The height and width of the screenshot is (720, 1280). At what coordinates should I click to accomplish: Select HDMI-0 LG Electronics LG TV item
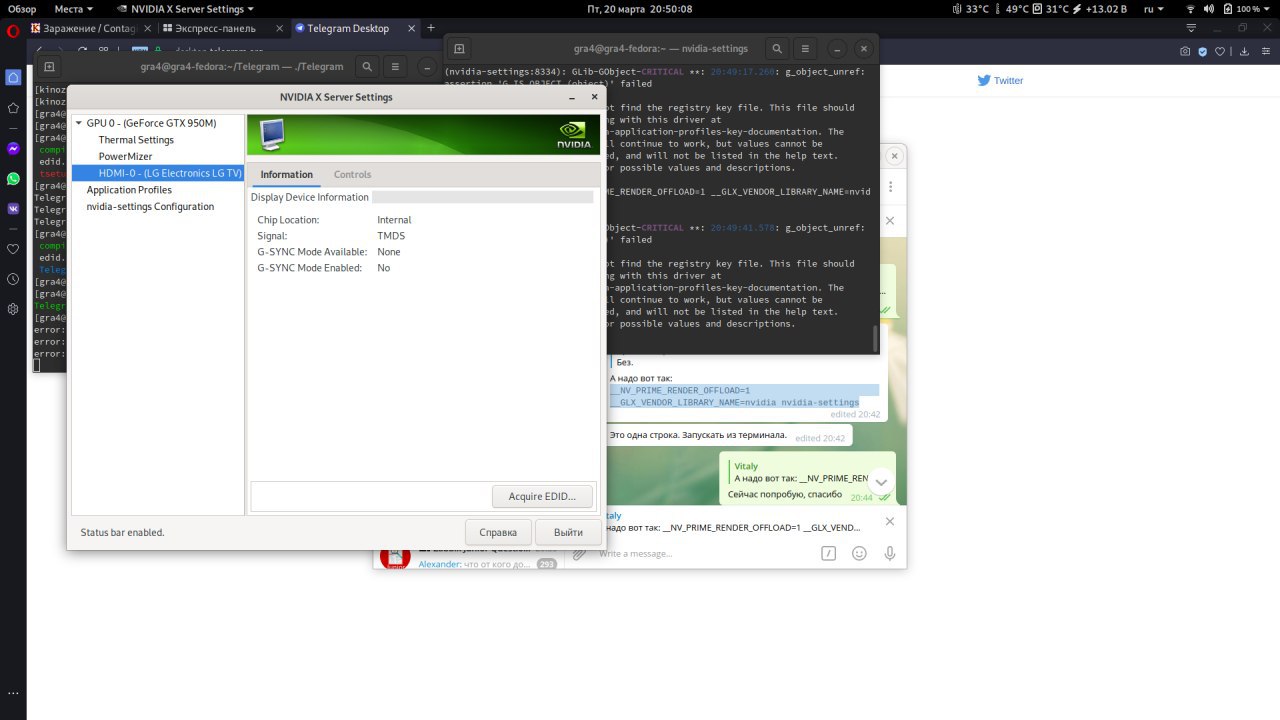coord(158,173)
